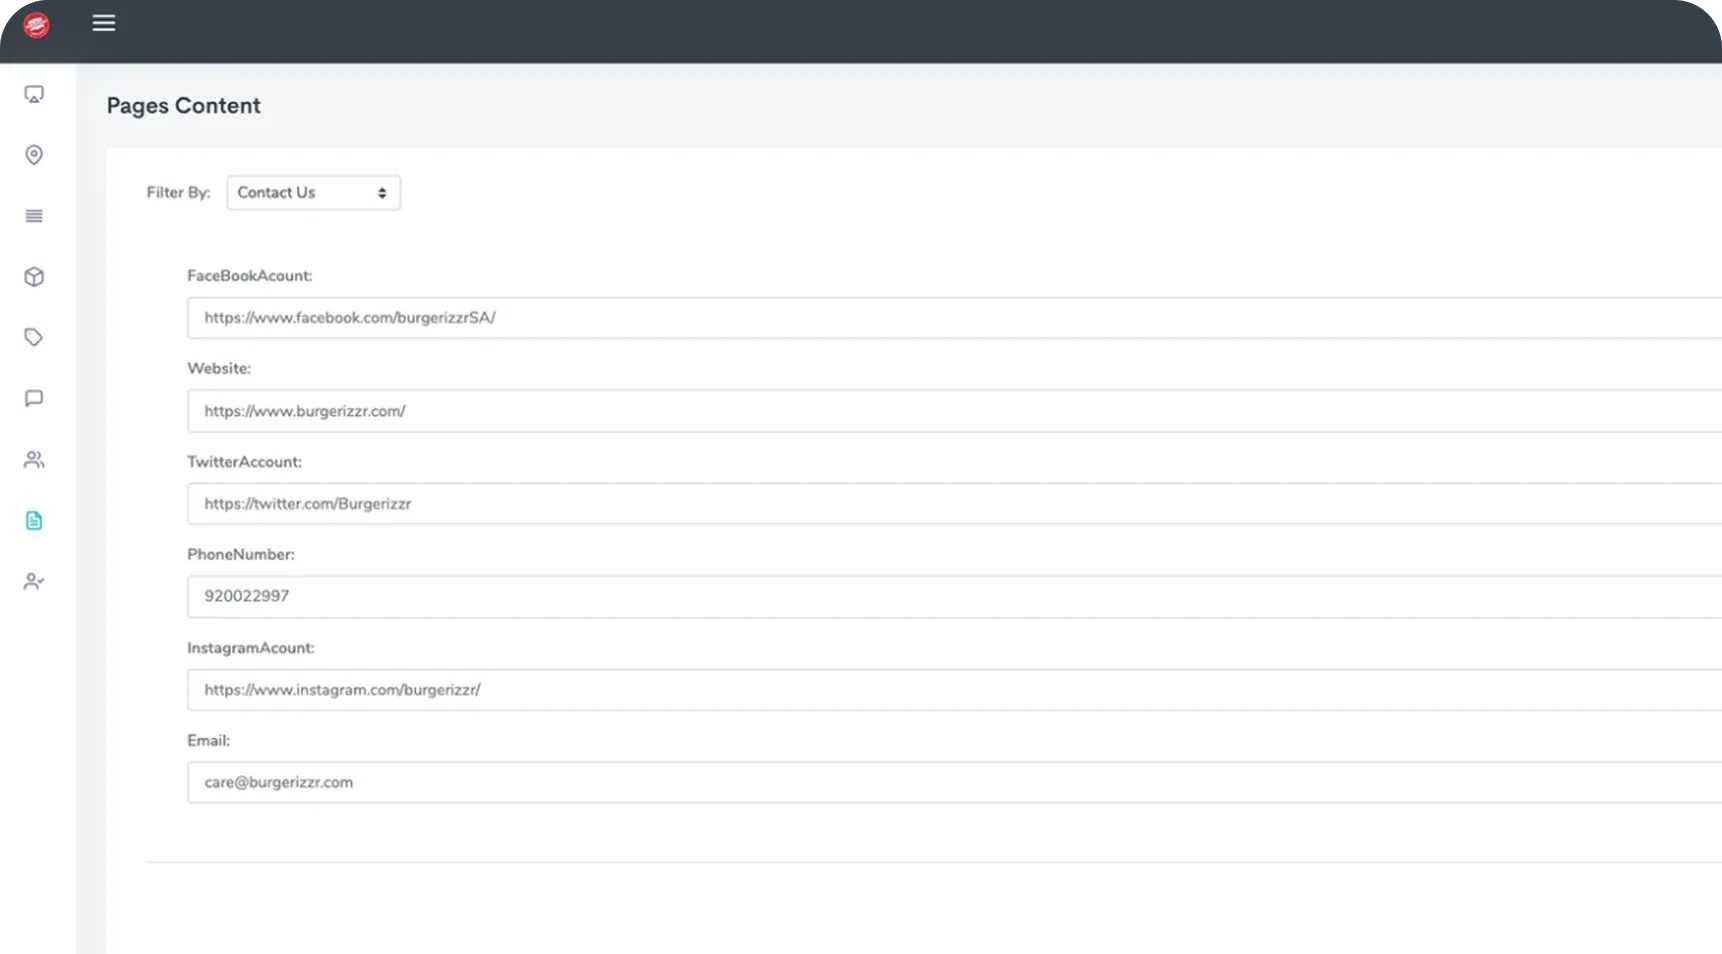Screen dimensions: 1722x954
Task: Select the horizontal lines list icon in sidebar
Action: (34, 216)
